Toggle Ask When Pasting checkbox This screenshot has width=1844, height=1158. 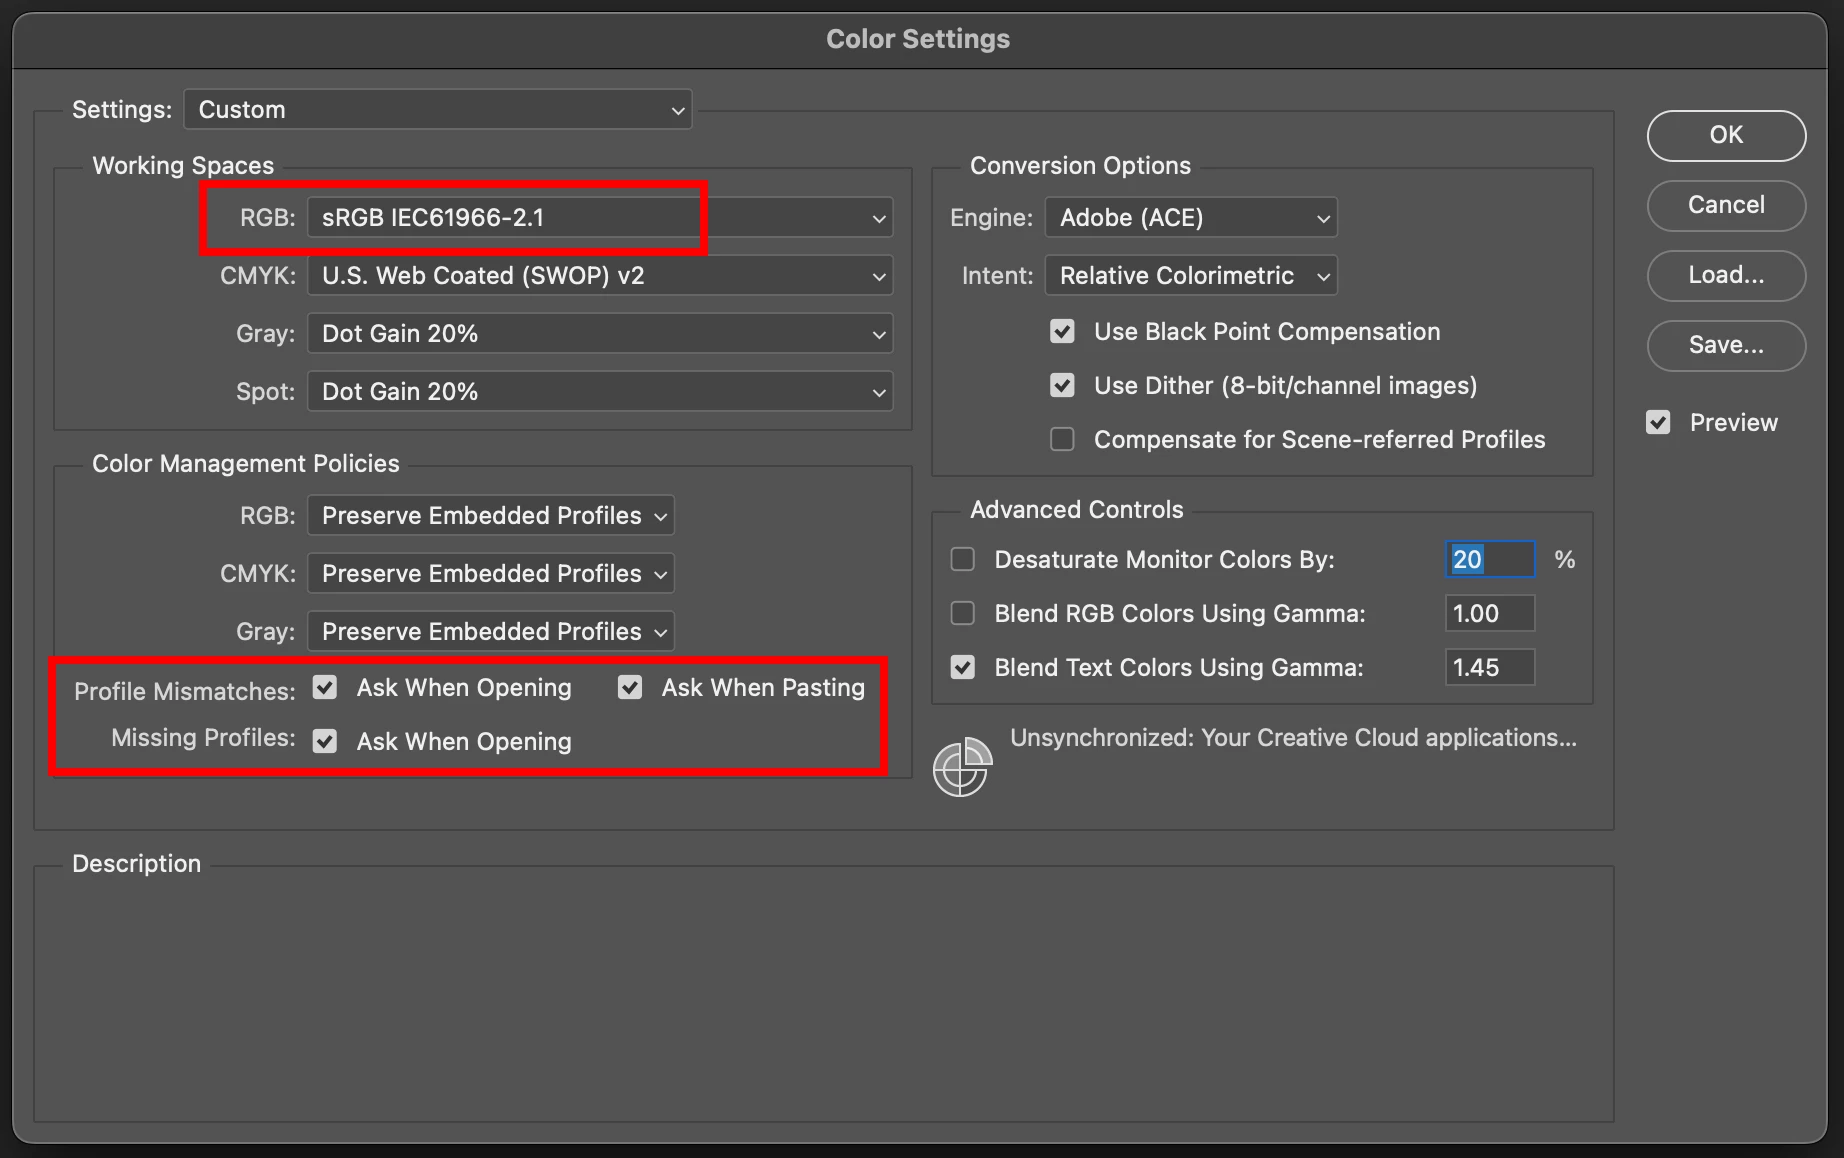tap(630, 687)
